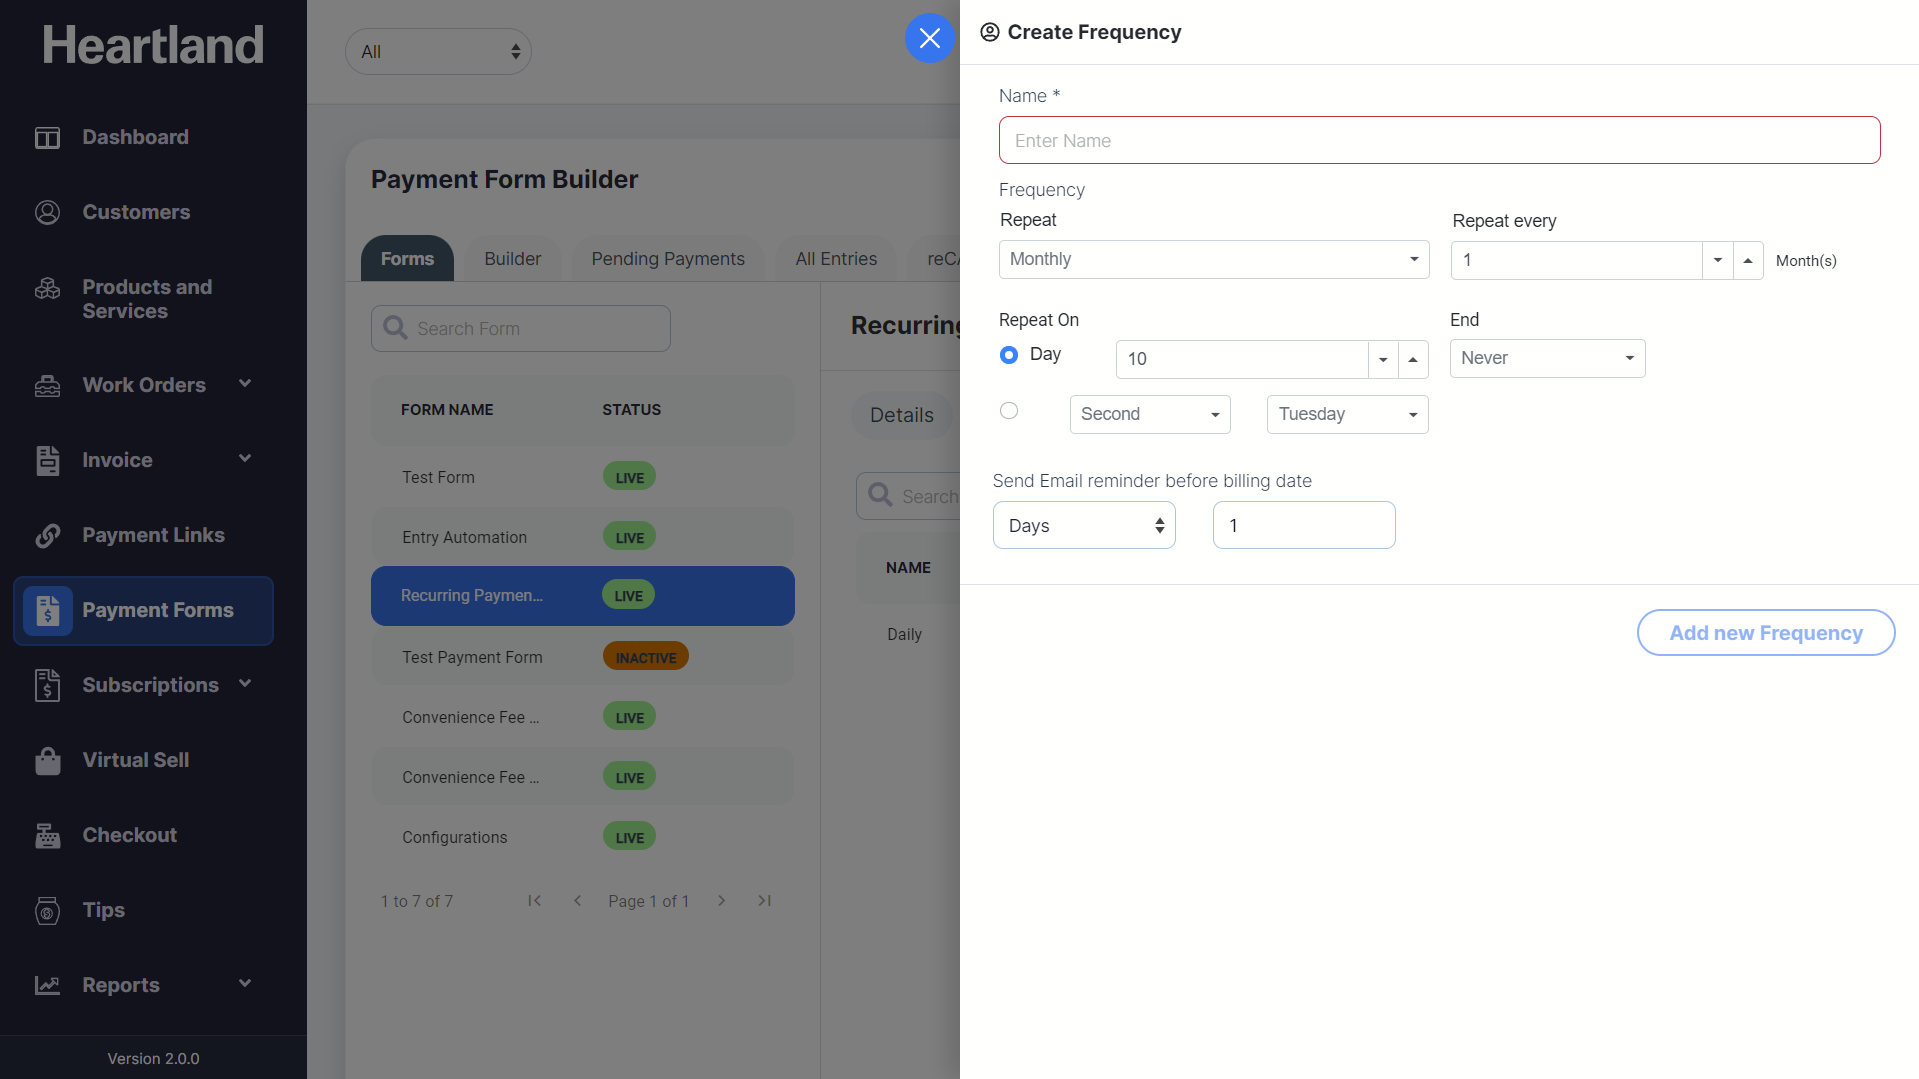Screen dimensions: 1919x1079
Task: Increase the Repeat every value
Action: tap(1747, 260)
